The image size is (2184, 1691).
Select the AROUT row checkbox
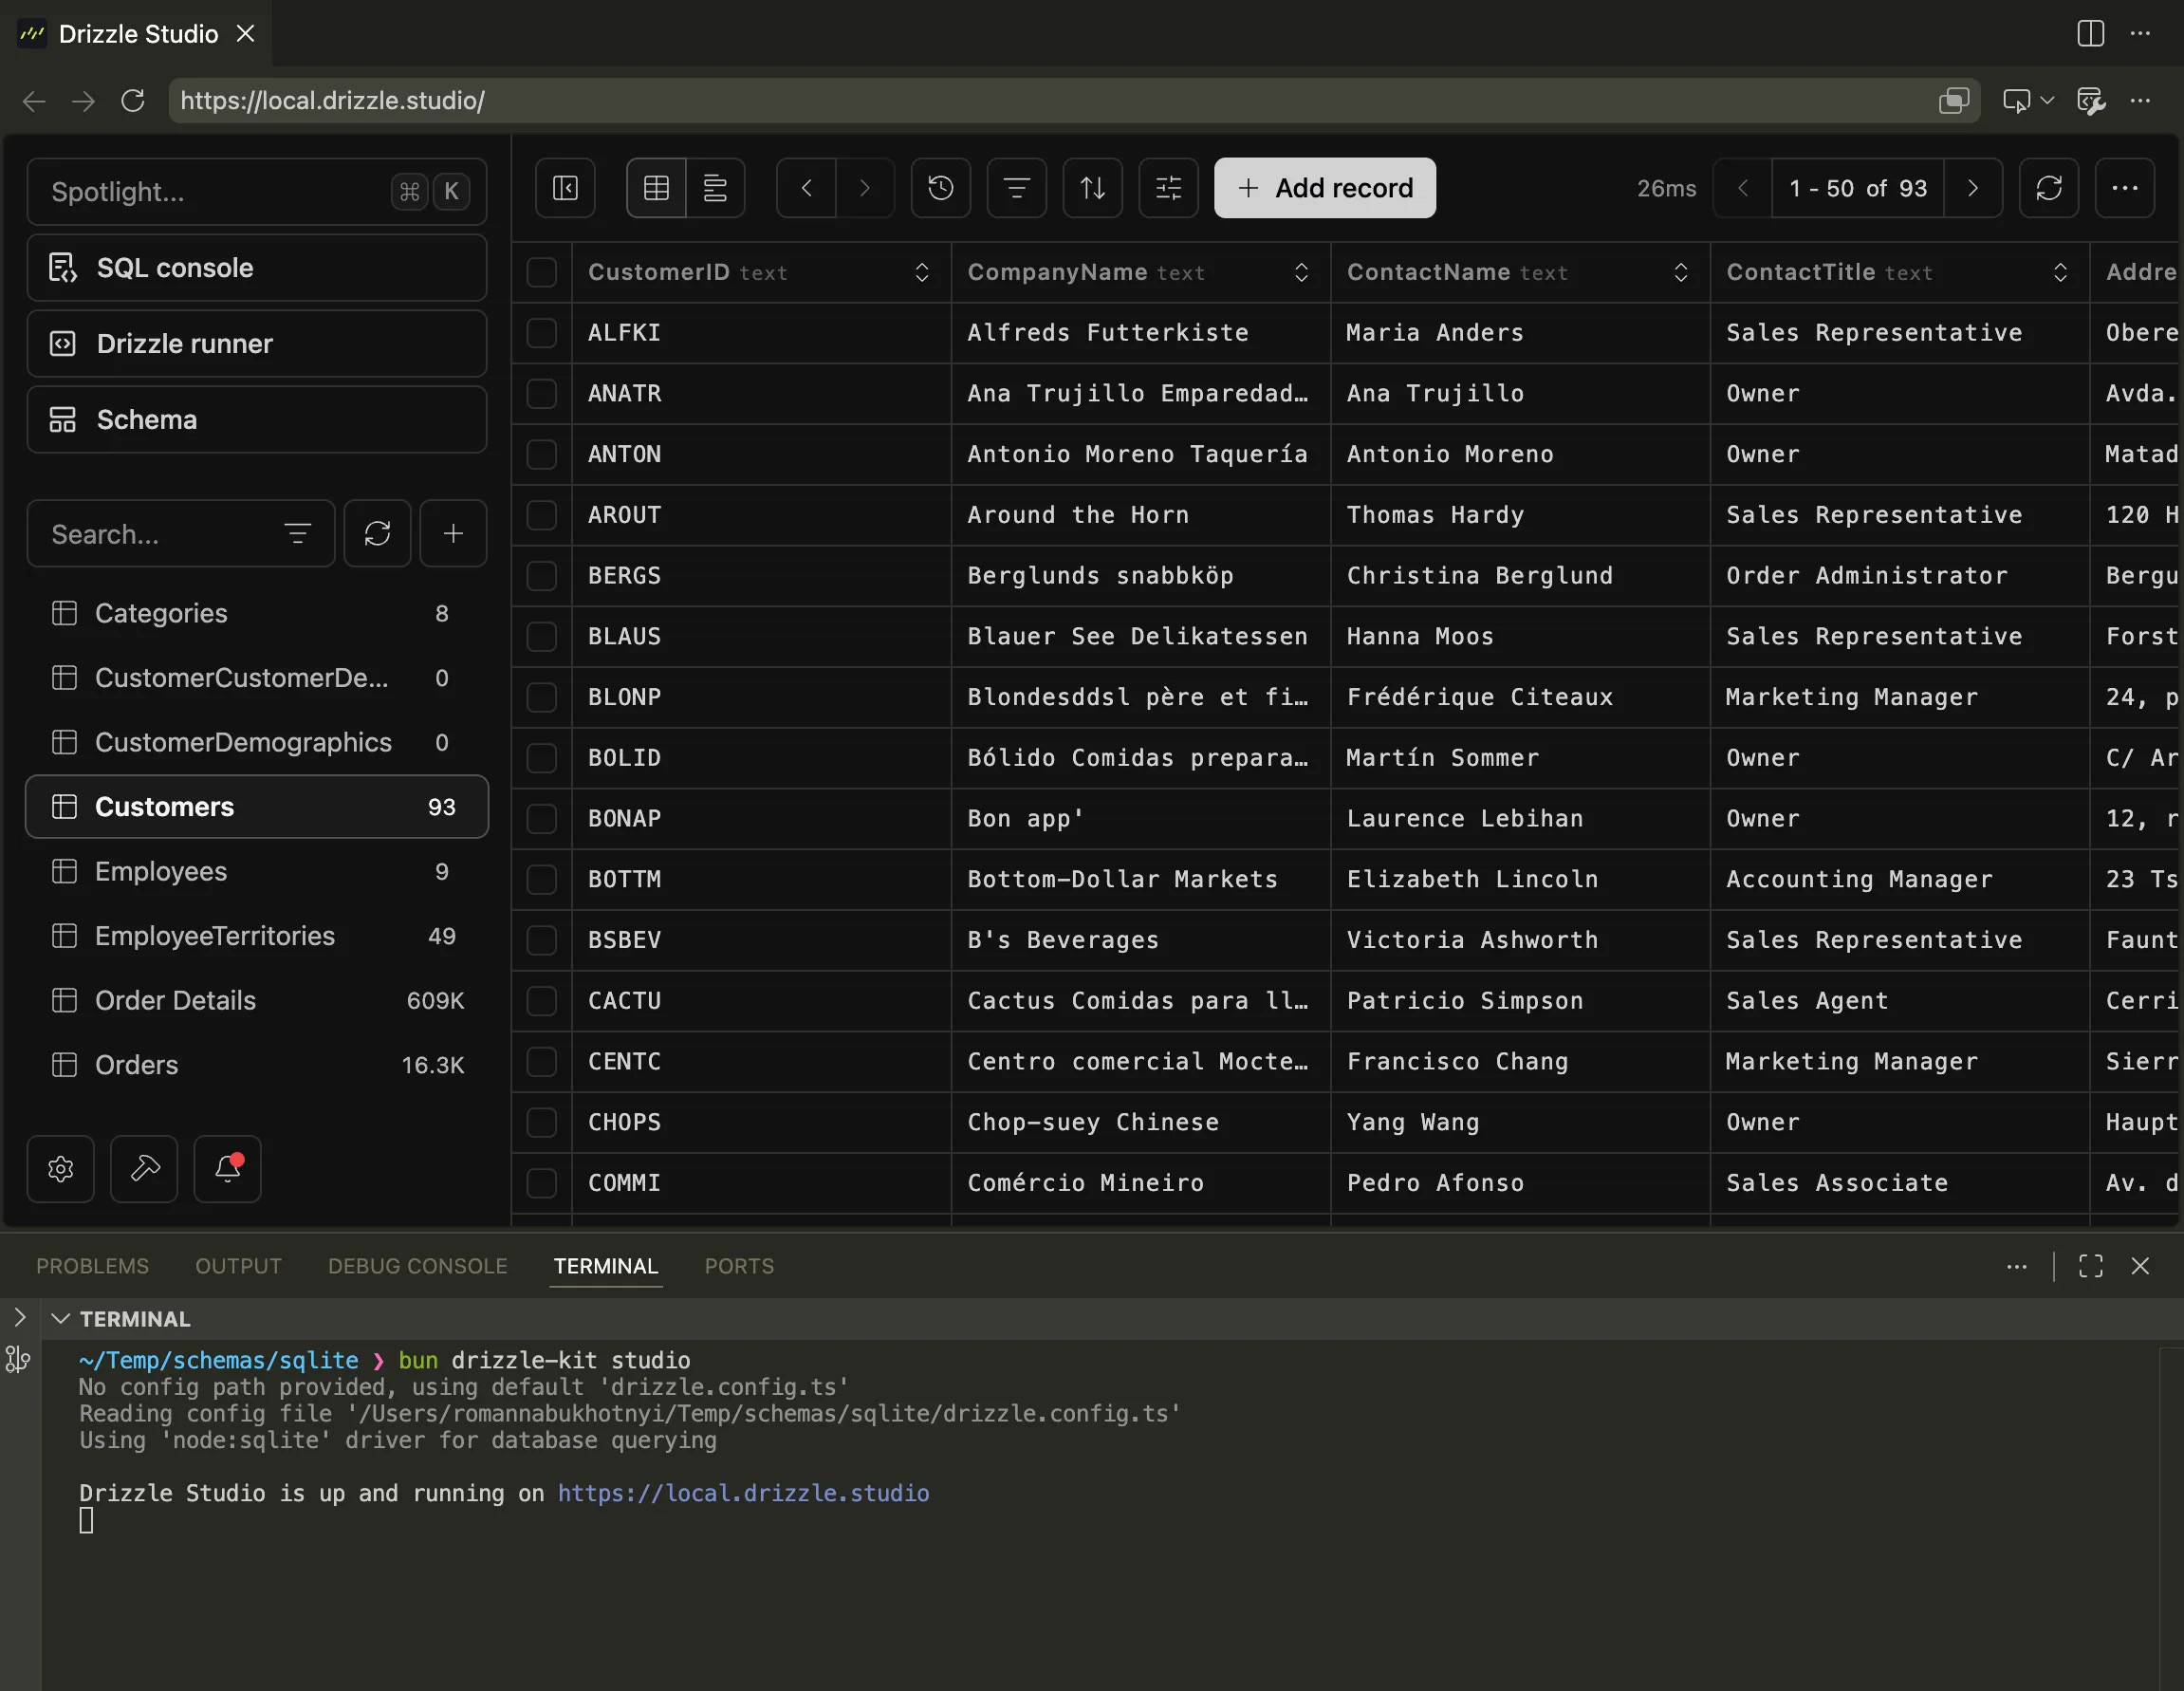point(541,515)
